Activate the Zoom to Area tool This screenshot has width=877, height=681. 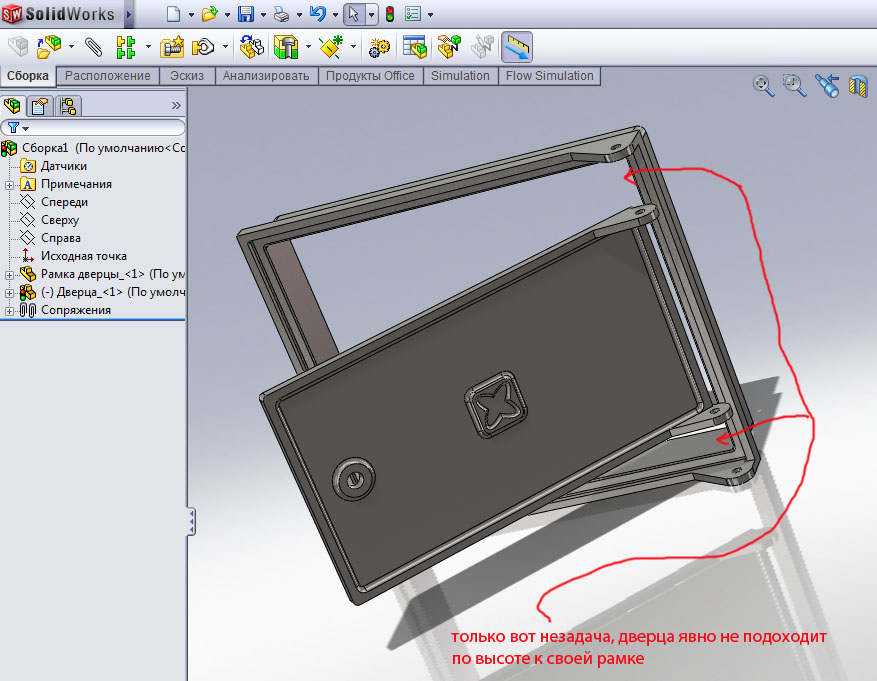coord(795,86)
